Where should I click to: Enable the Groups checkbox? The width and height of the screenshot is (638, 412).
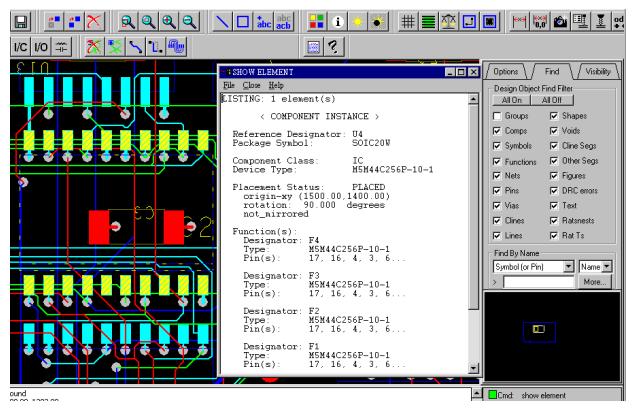click(x=497, y=116)
